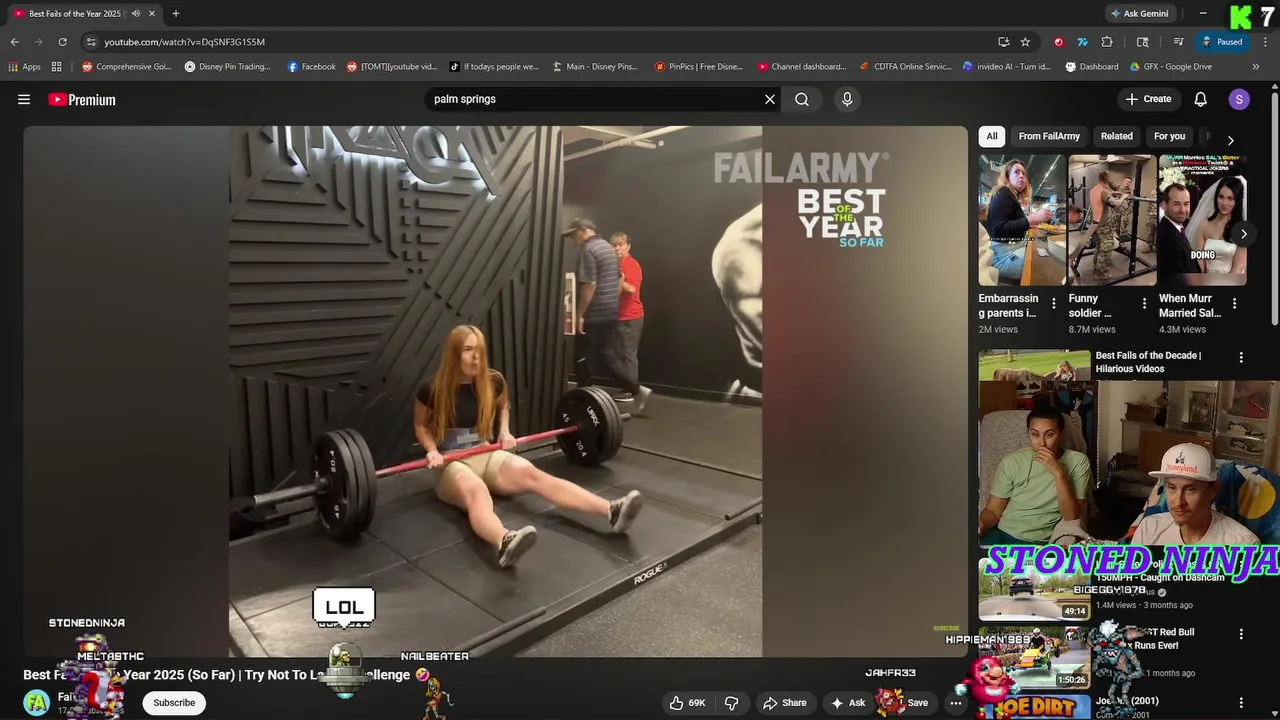Start voice search with the microphone
The width and height of the screenshot is (1280, 720).
tap(847, 99)
